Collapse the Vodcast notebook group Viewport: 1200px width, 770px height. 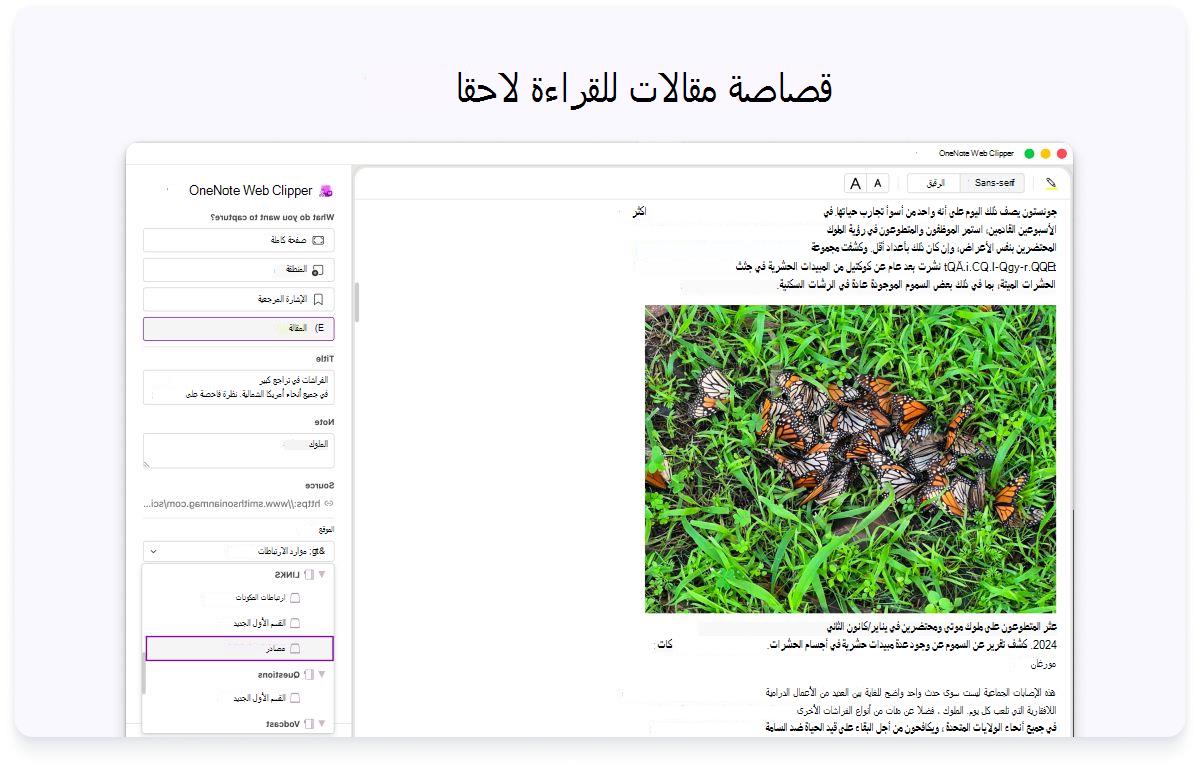click(322, 723)
